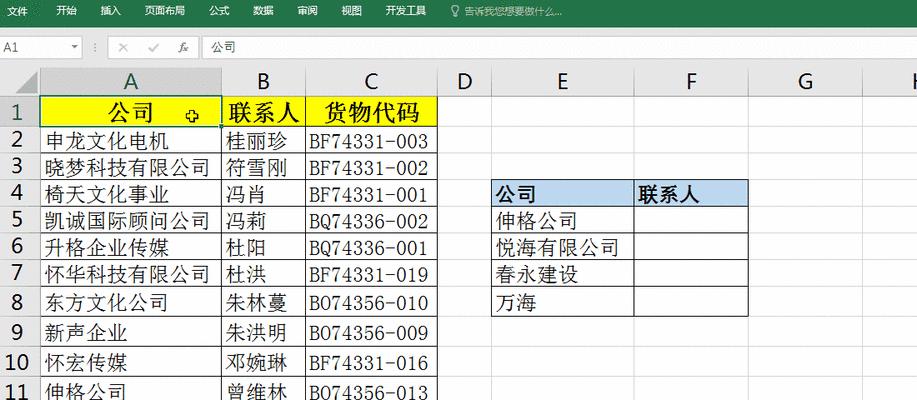This screenshot has width=917, height=400.
Task: Switch to the 视图 tab
Action: click(x=351, y=11)
